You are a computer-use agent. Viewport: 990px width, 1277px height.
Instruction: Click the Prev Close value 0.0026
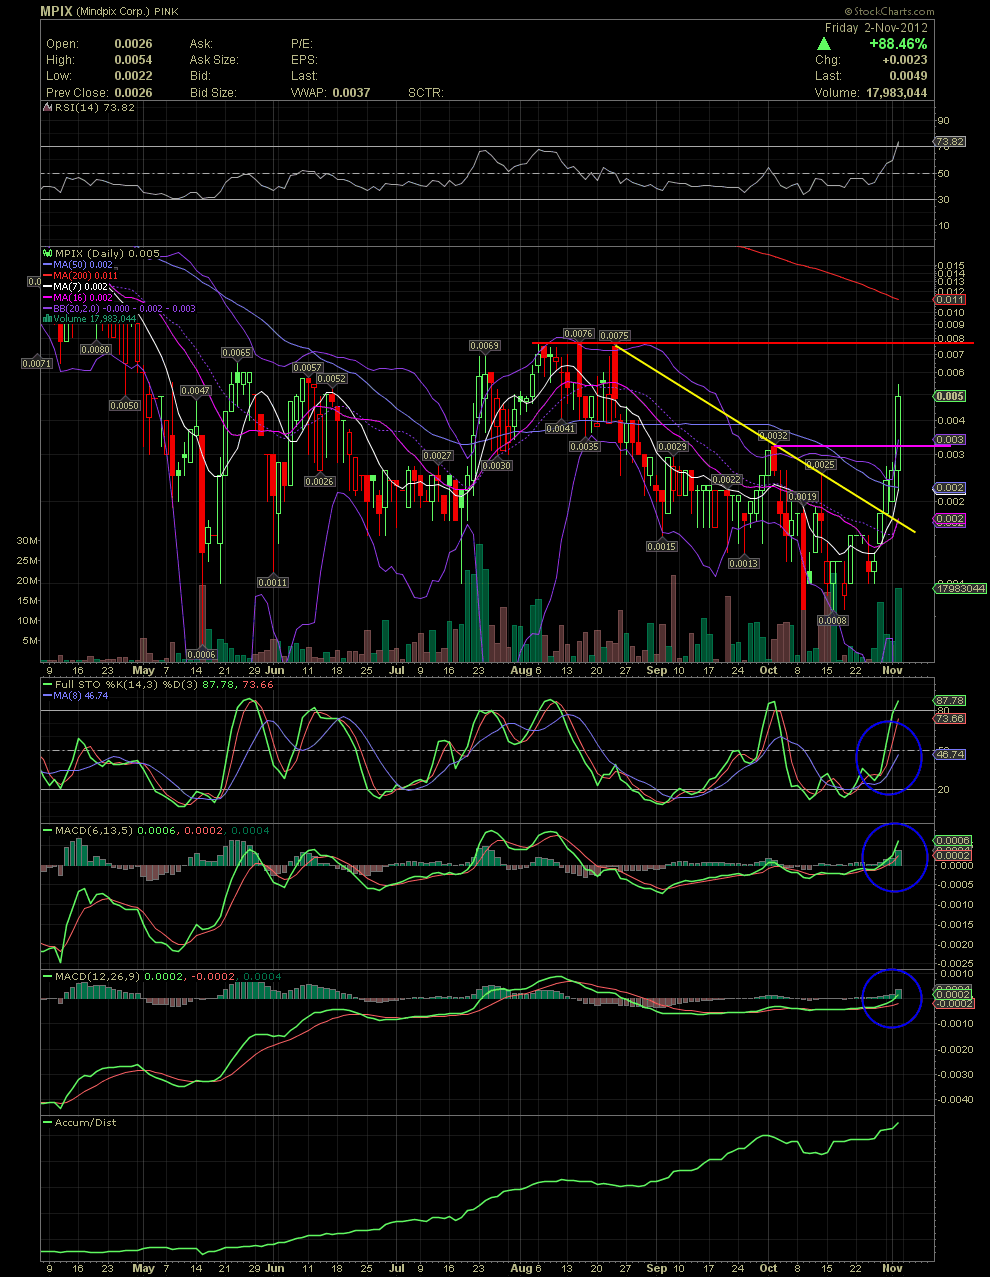pyautogui.click(x=133, y=93)
